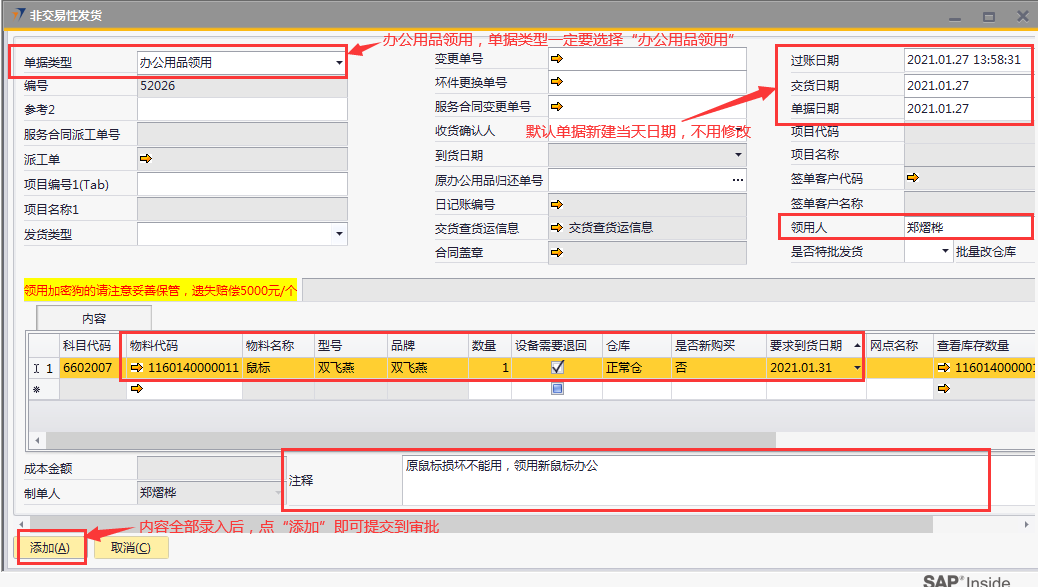This screenshot has width=1038, height=587.
Task: Open material 1160140000011 via its link arrow
Action: coord(137,368)
